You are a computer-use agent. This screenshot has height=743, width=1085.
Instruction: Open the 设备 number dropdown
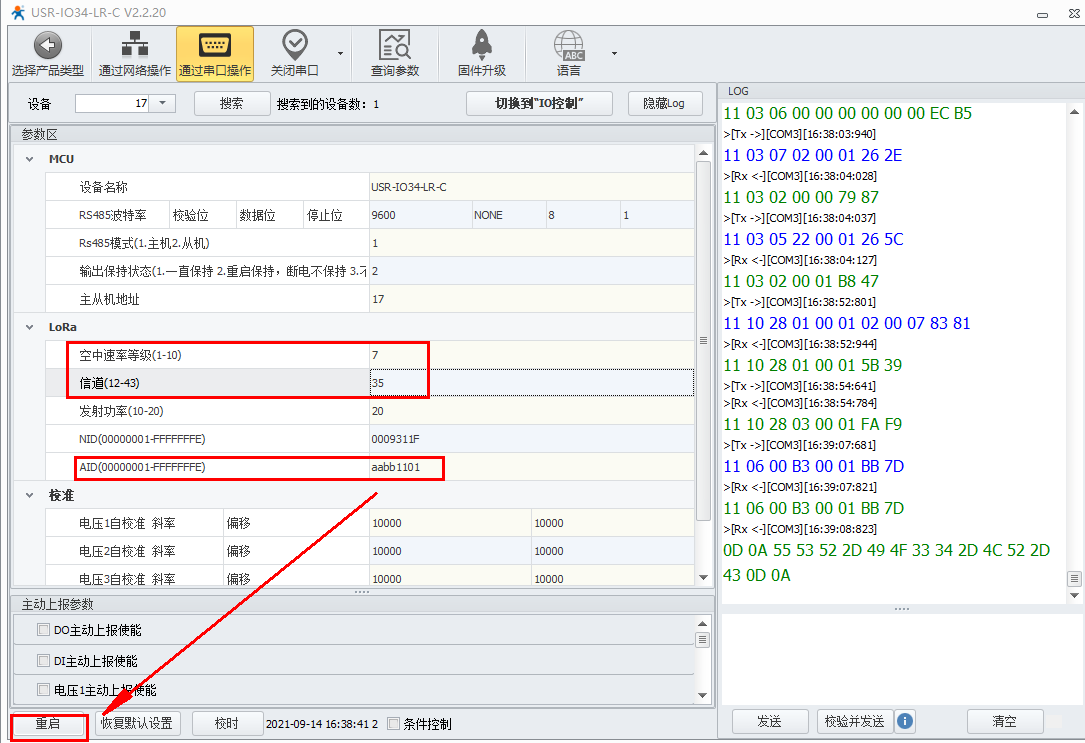click(x=163, y=103)
